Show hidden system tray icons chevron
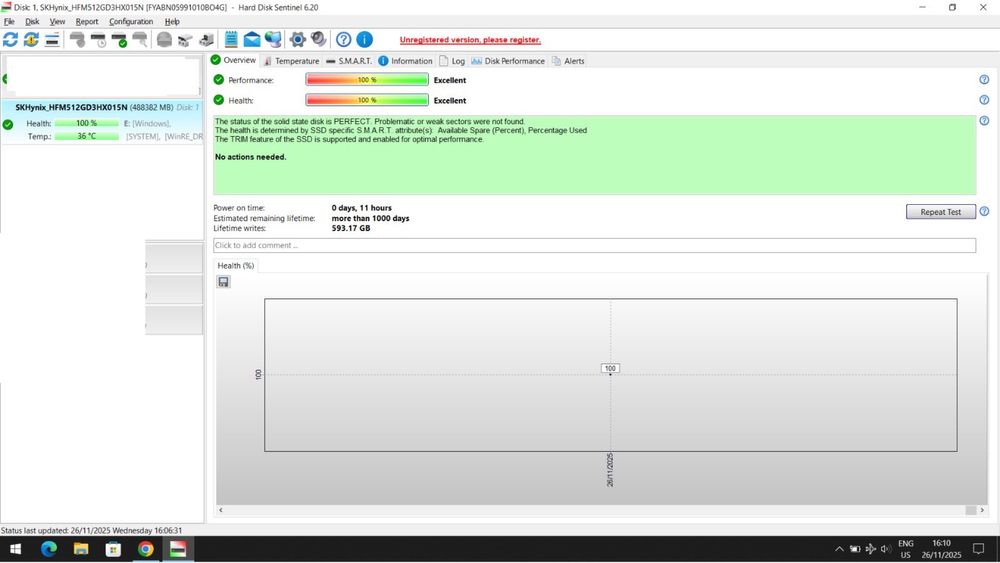The height and width of the screenshot is (563, 1000). [839, 549]
